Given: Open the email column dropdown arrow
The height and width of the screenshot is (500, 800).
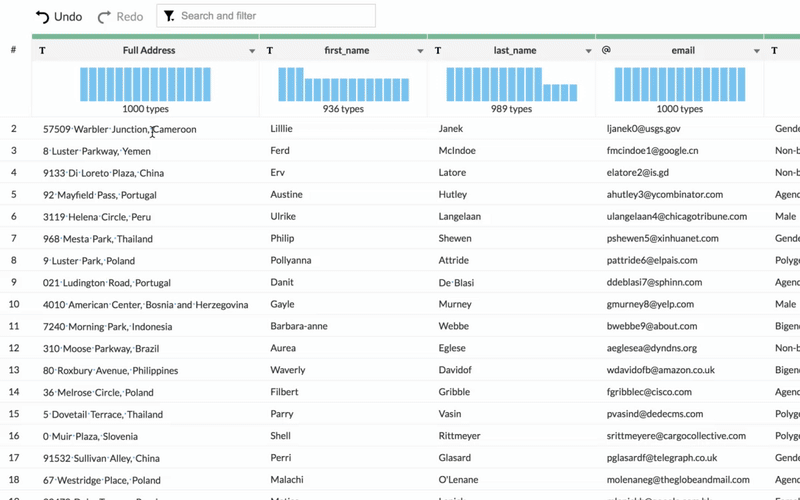Looking at the screenshot, I should point(757,51).
